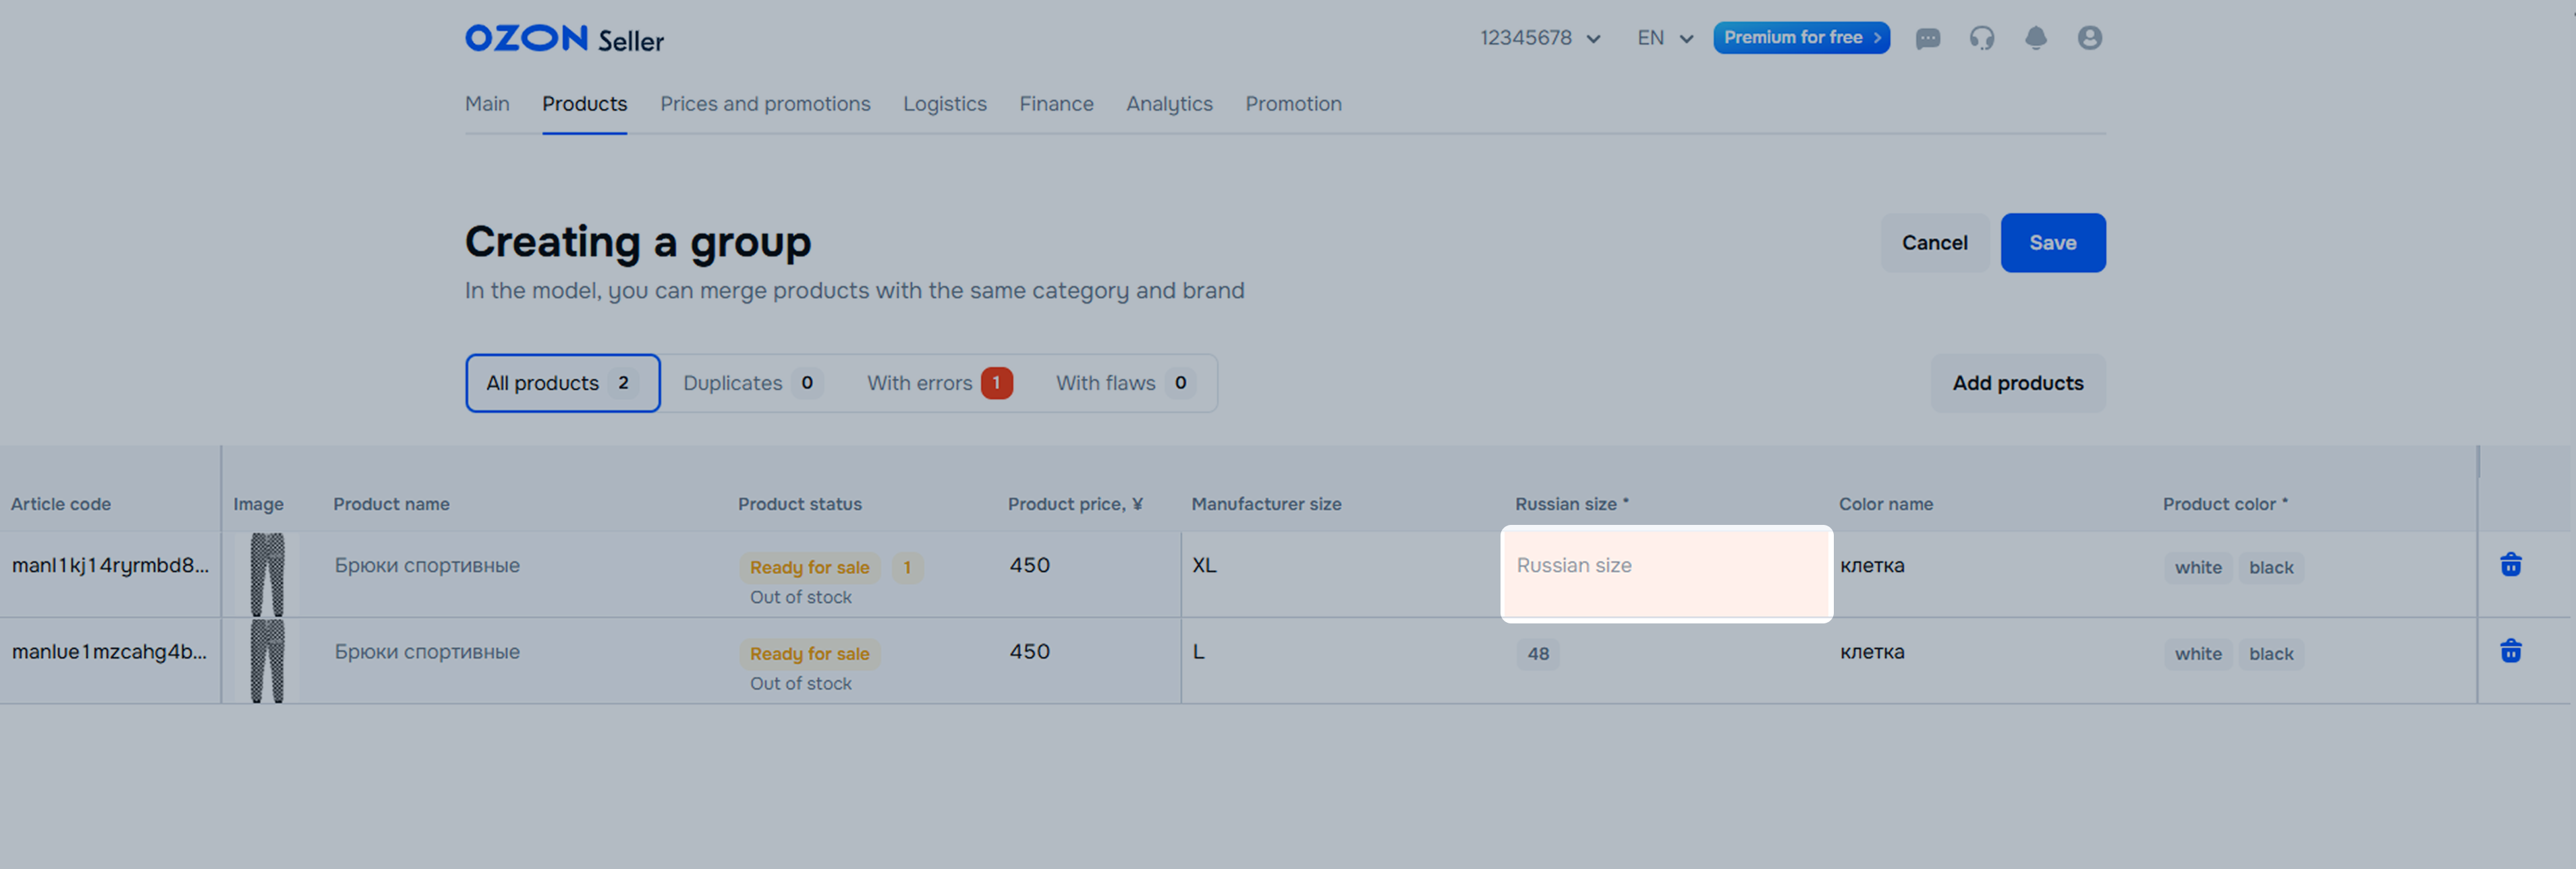Click the Add products button
The width and height of the screenshot is (2576, 869).
pos(2017,383)
